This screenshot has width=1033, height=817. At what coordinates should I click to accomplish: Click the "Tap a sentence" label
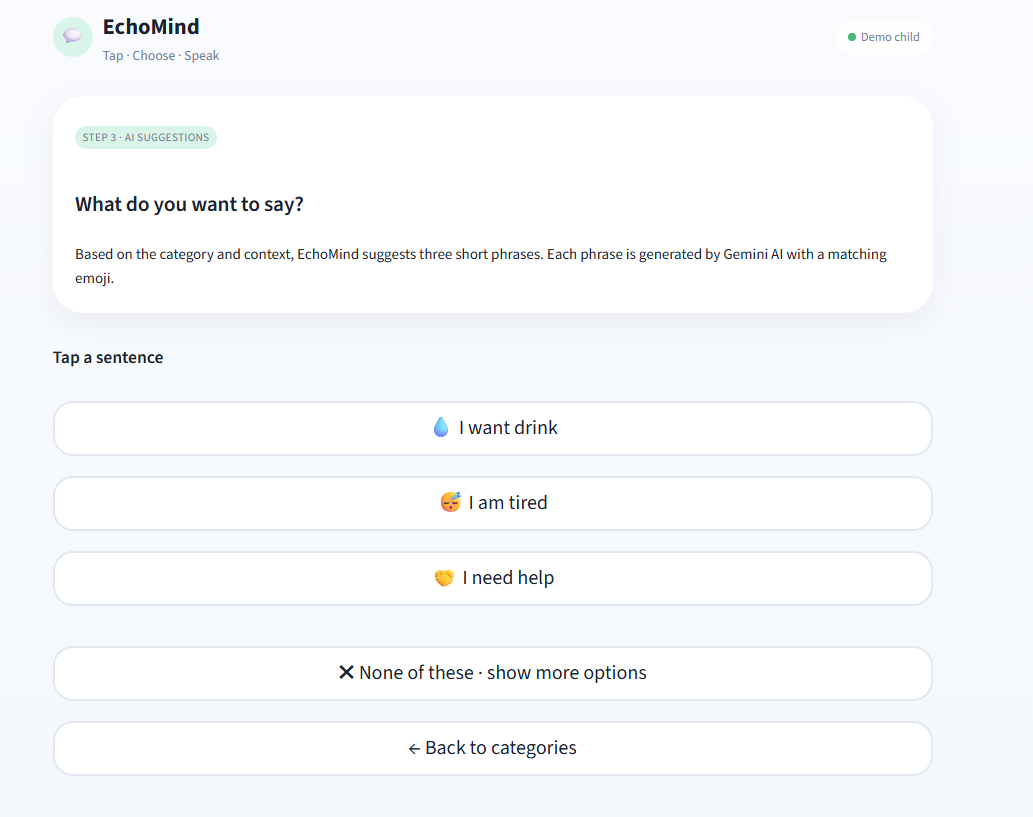108,357
